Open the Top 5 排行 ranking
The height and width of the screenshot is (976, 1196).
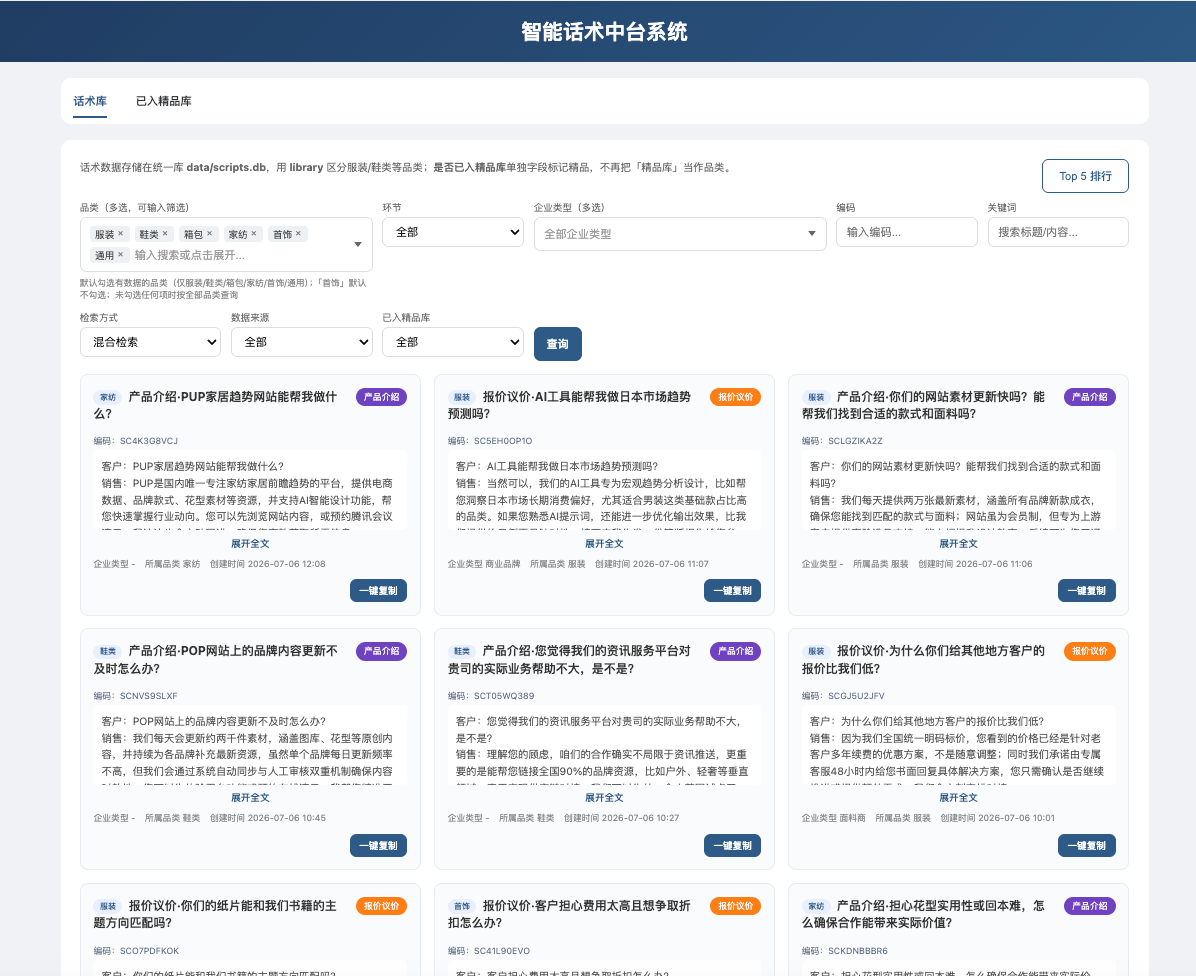1085,176
